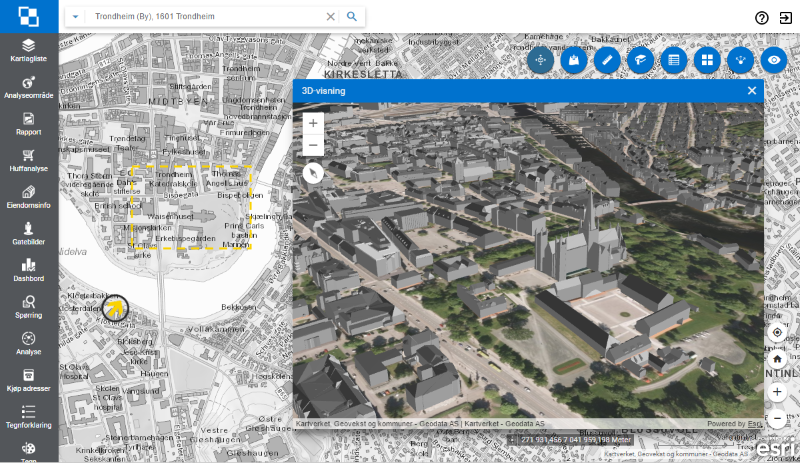Select the Rapport menu item

coord(29,122)
